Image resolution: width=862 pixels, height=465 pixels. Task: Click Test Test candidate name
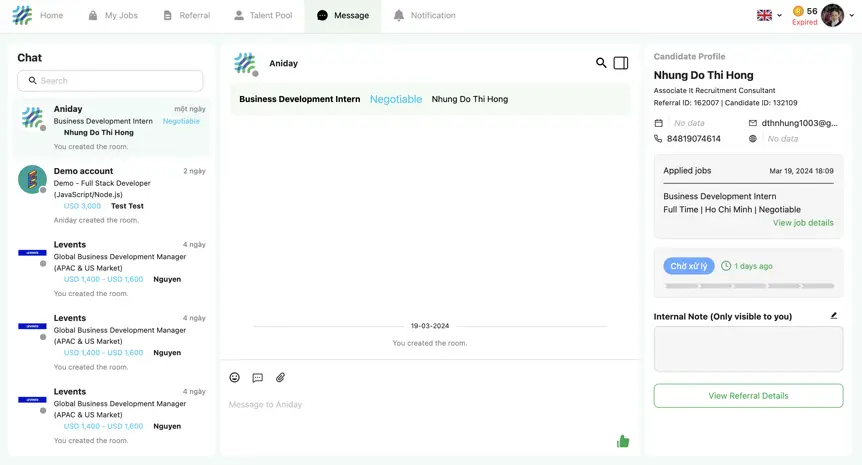(127, 206)
